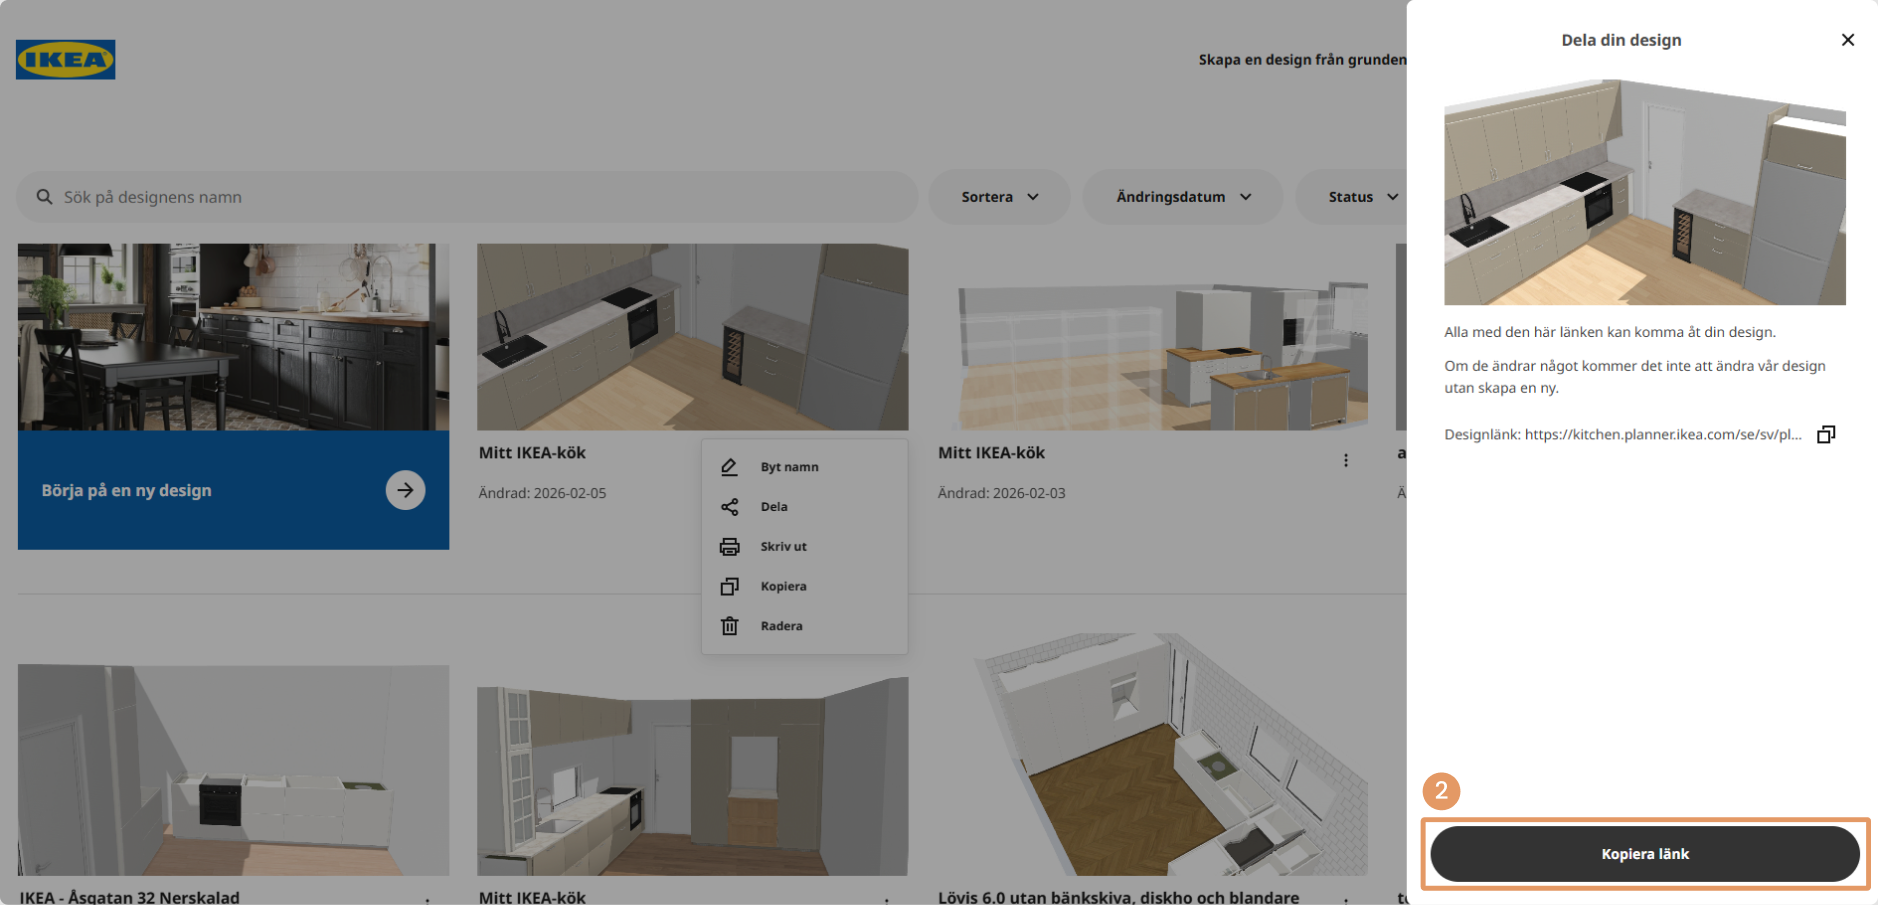
Task: Open the three-dot menu for the 2026-02-03 design
Action: 1346,460
